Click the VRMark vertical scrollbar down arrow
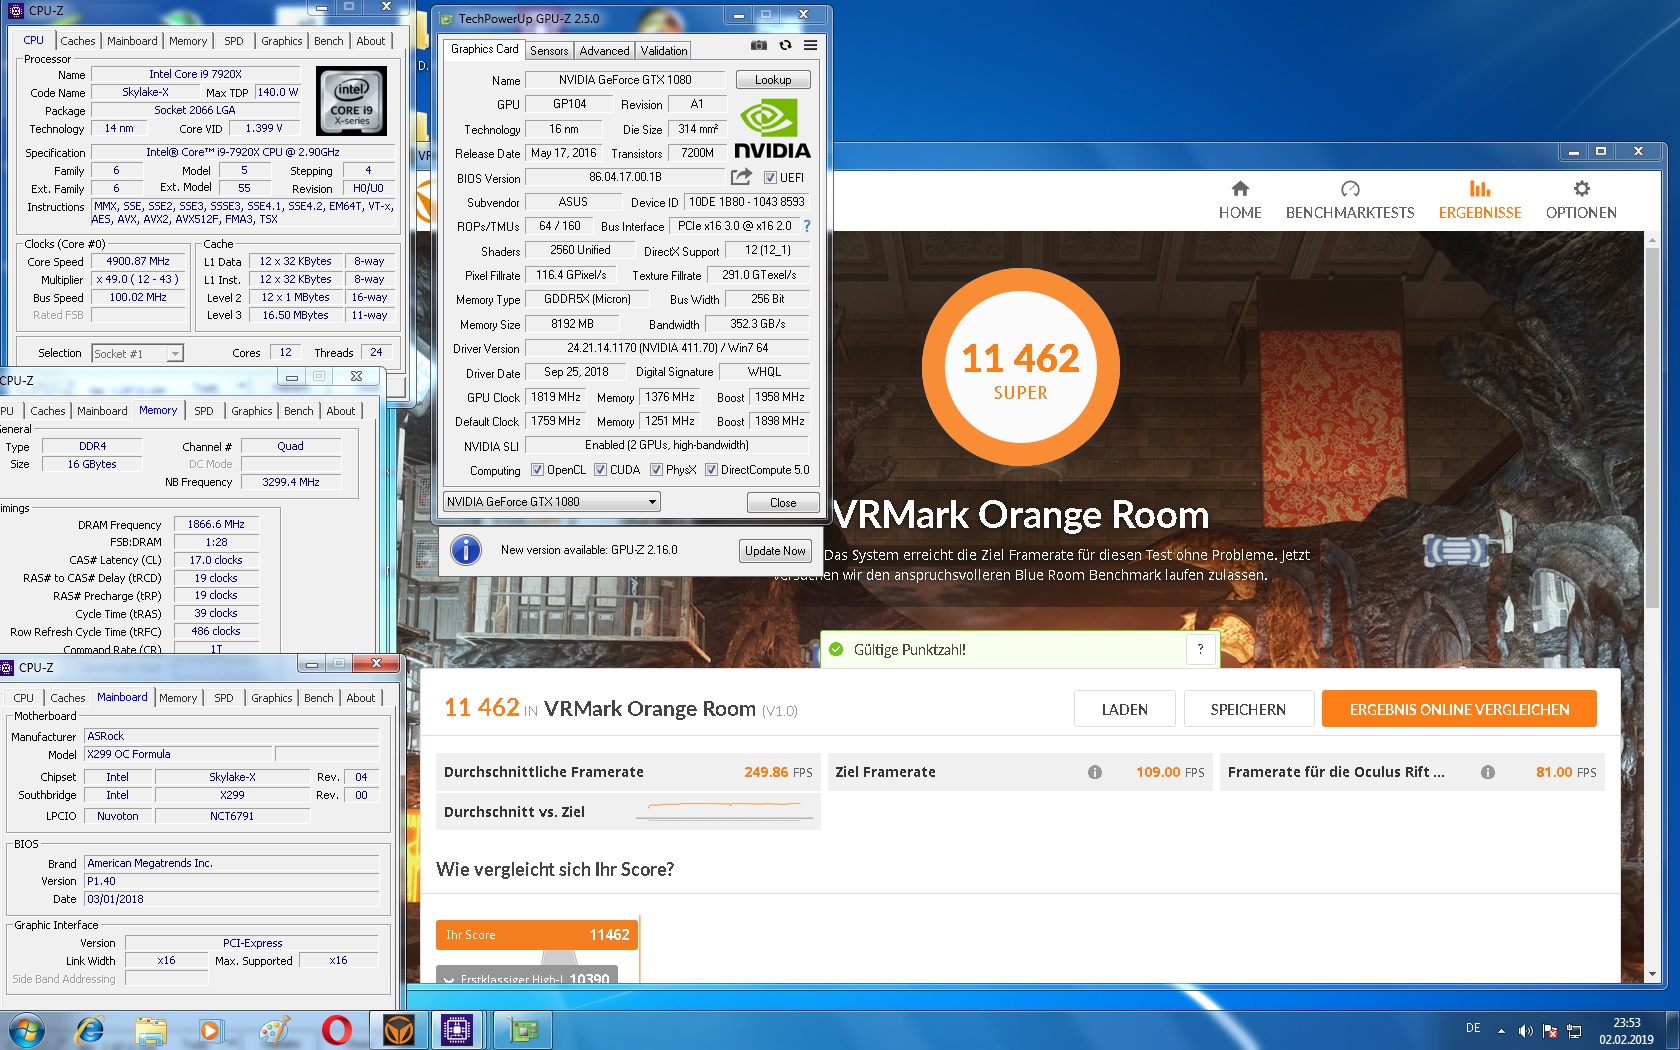Viewport: 1680px width, 1050px height. pos(1652,974)
